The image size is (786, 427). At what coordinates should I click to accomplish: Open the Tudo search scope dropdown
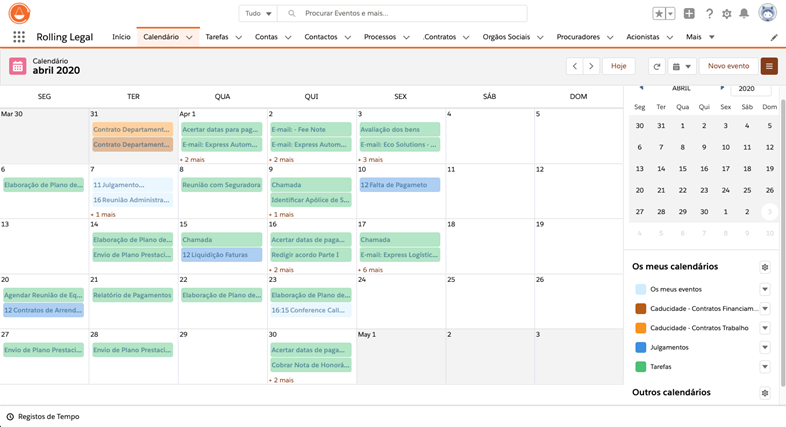[258, 14]
